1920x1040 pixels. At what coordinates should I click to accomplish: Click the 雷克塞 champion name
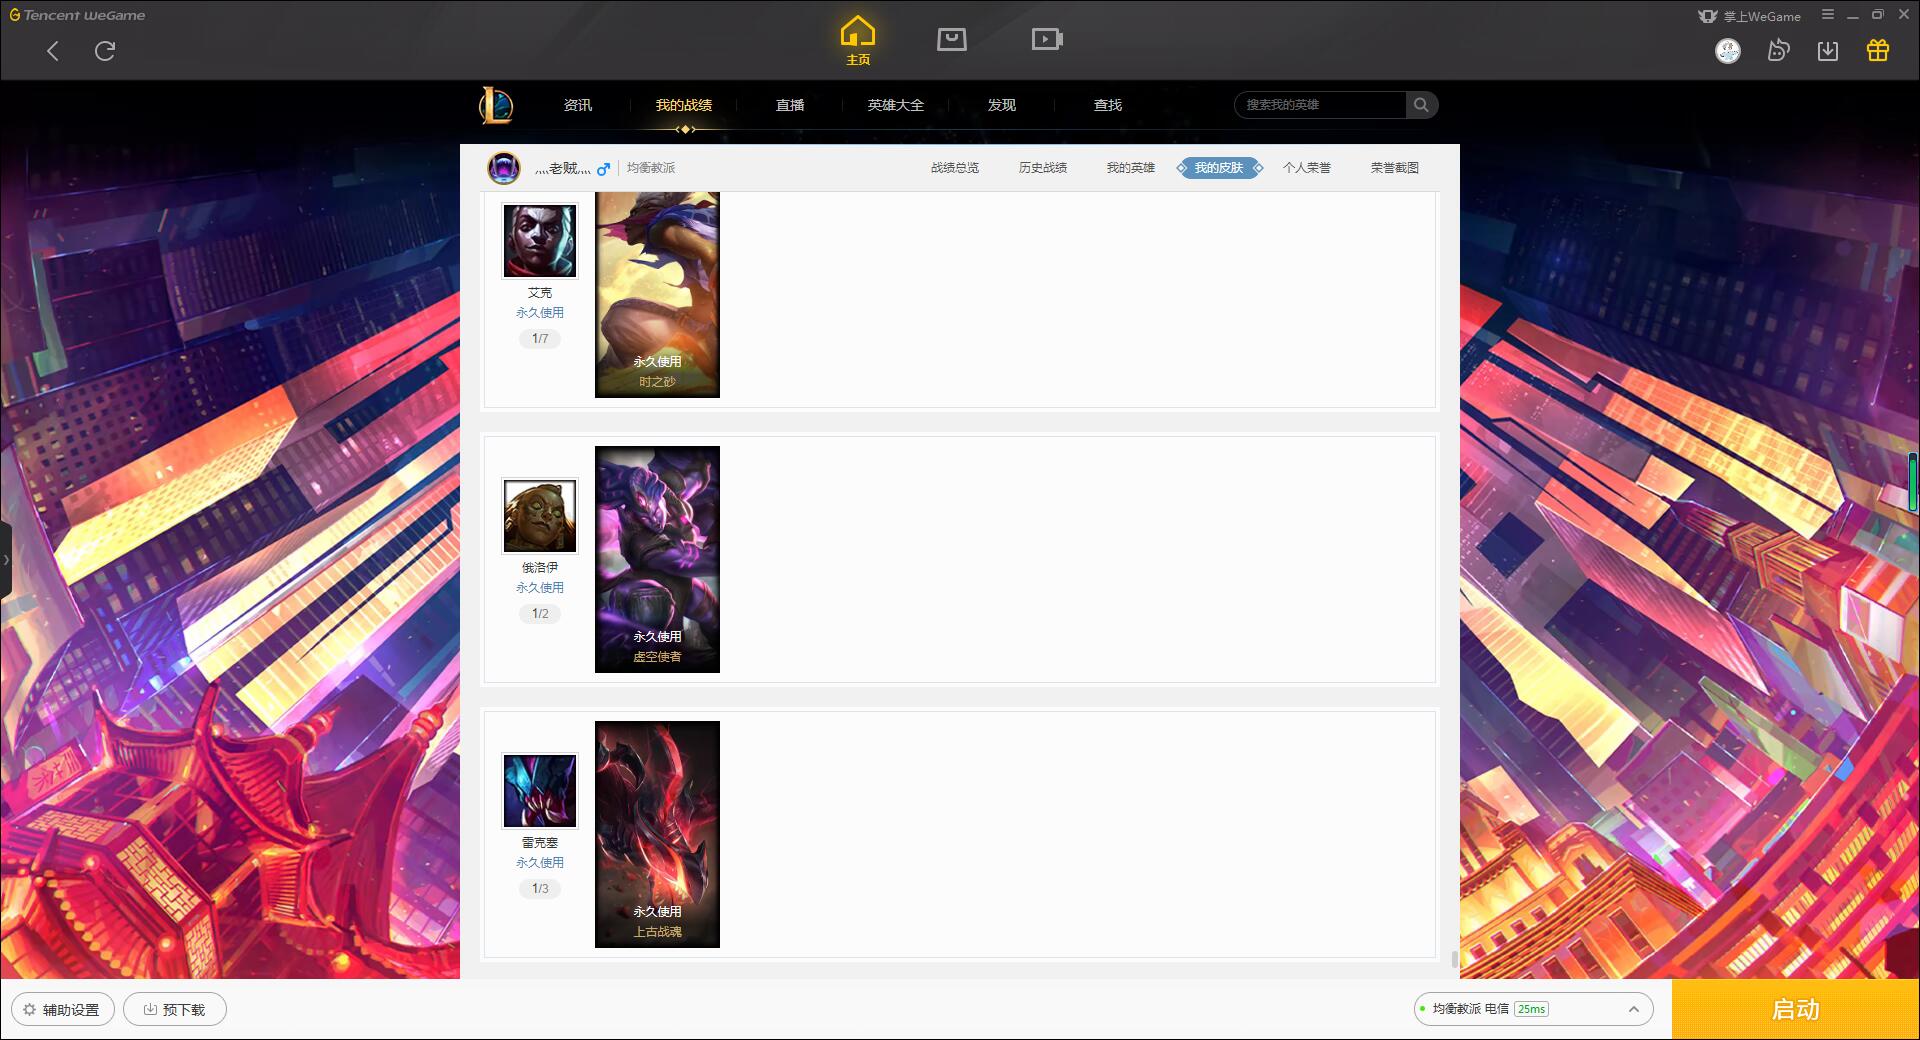point(540,843)
